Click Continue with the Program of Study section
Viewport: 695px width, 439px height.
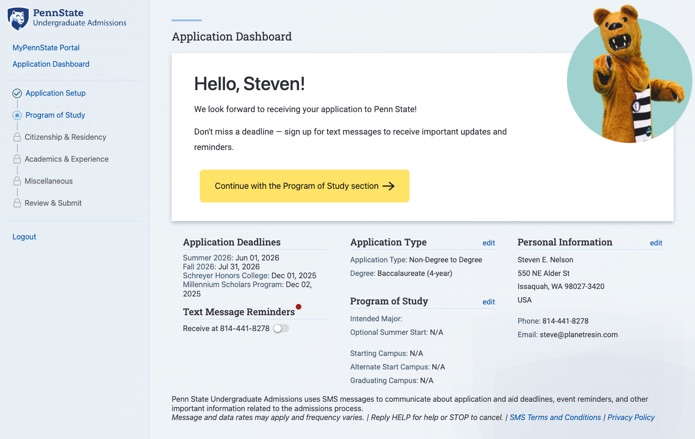(x=305, y=186)
